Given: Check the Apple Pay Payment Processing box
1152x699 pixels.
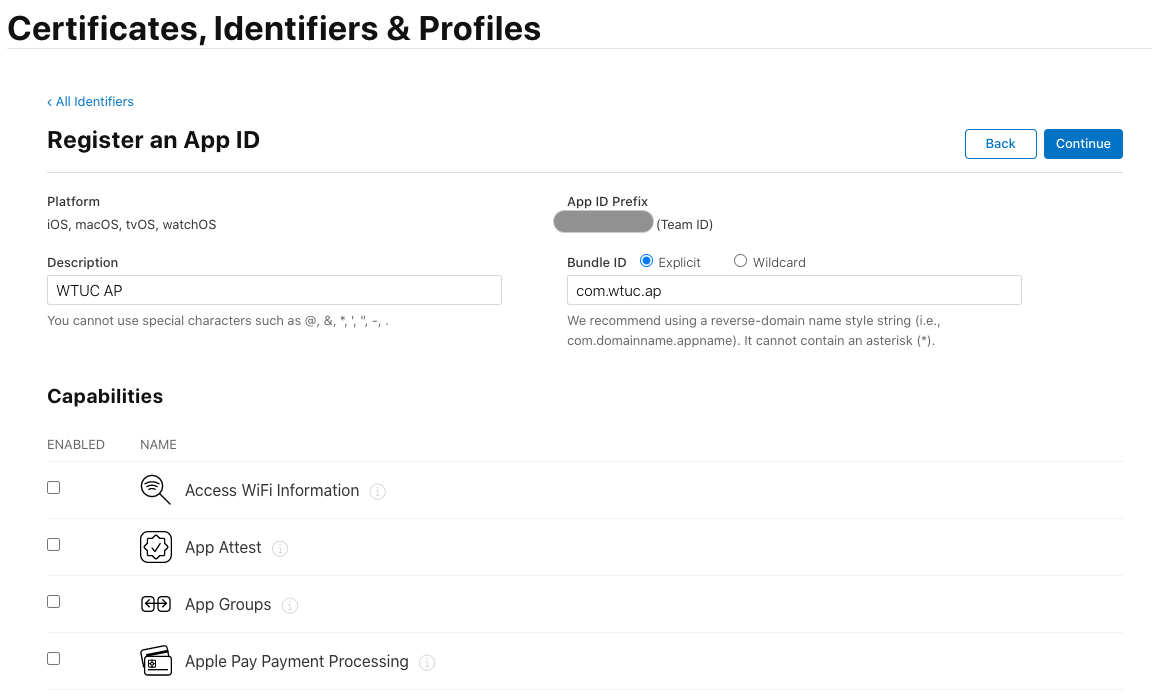Looking at the screenshot, I should click(x=54, y=659).
